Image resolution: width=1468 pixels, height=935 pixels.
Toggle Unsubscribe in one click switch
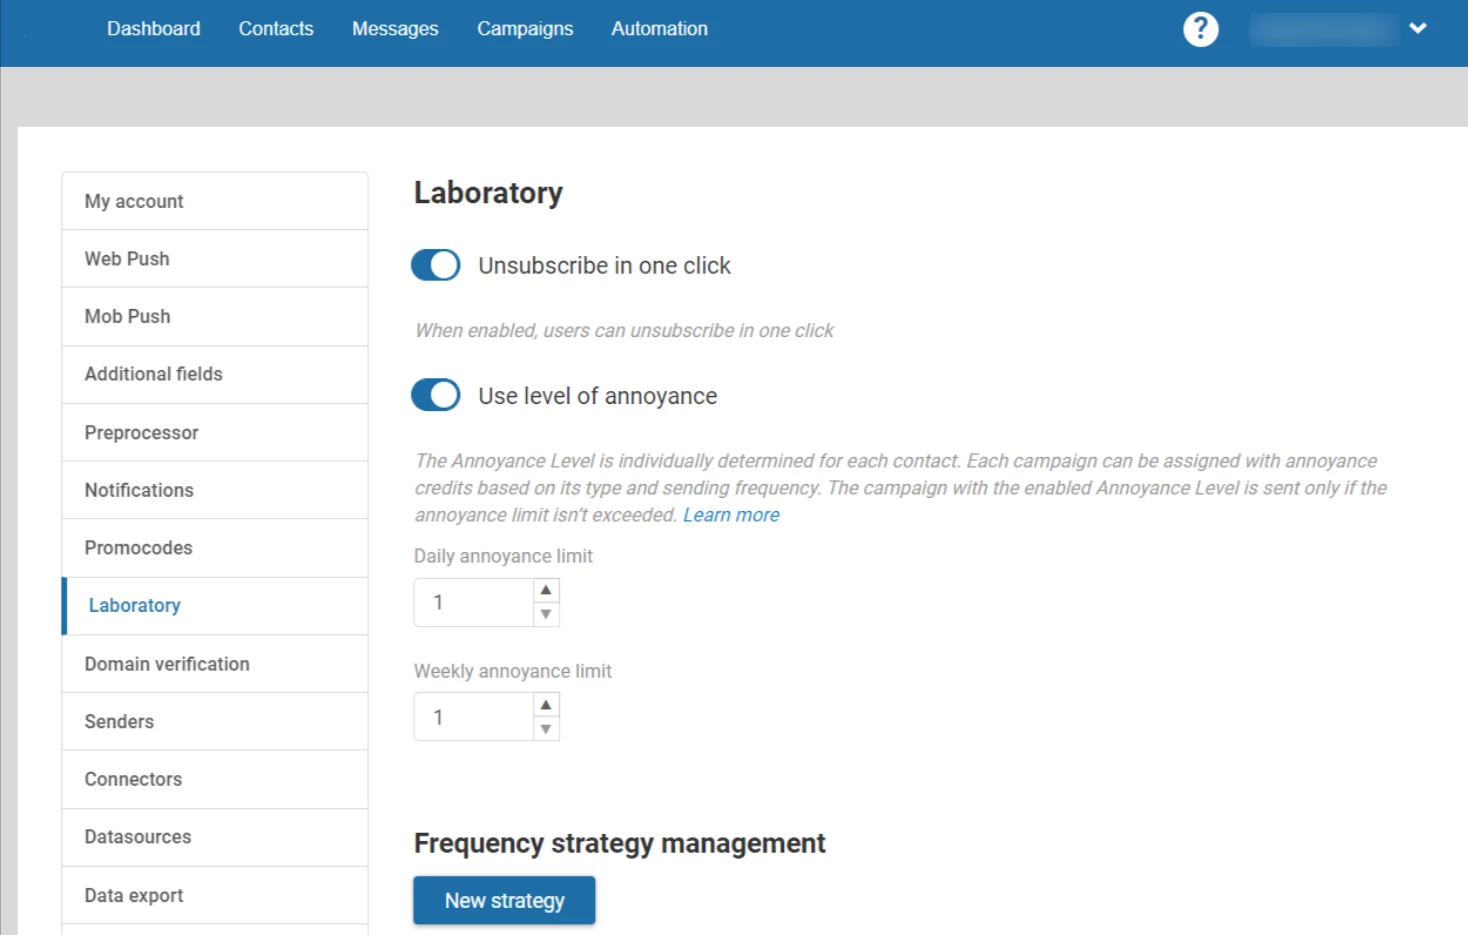tap(436, 265)
